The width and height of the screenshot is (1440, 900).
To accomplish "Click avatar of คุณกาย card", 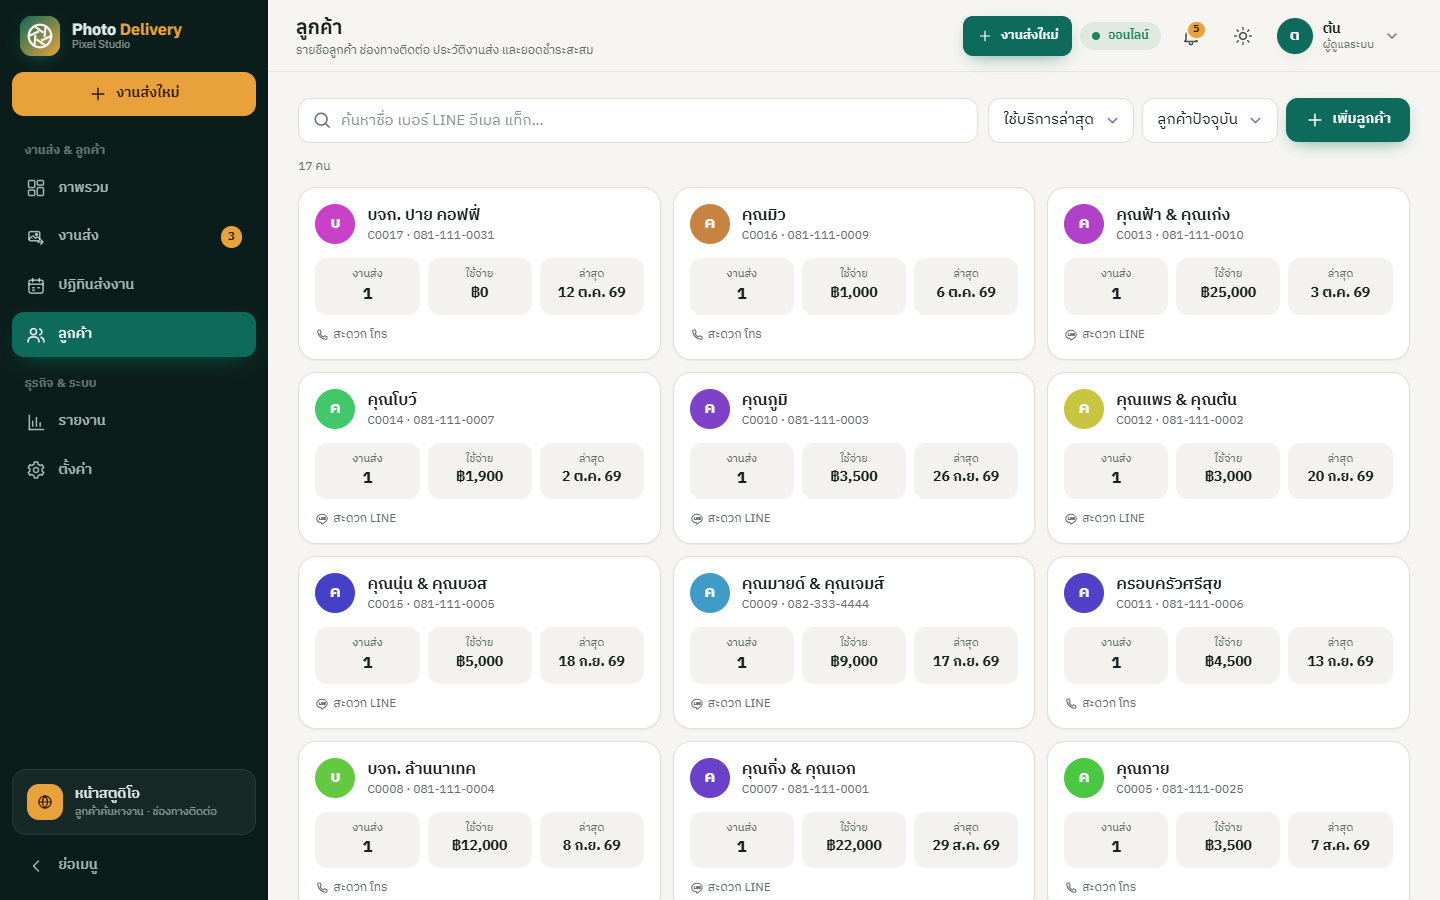I will pos(1084,778).
